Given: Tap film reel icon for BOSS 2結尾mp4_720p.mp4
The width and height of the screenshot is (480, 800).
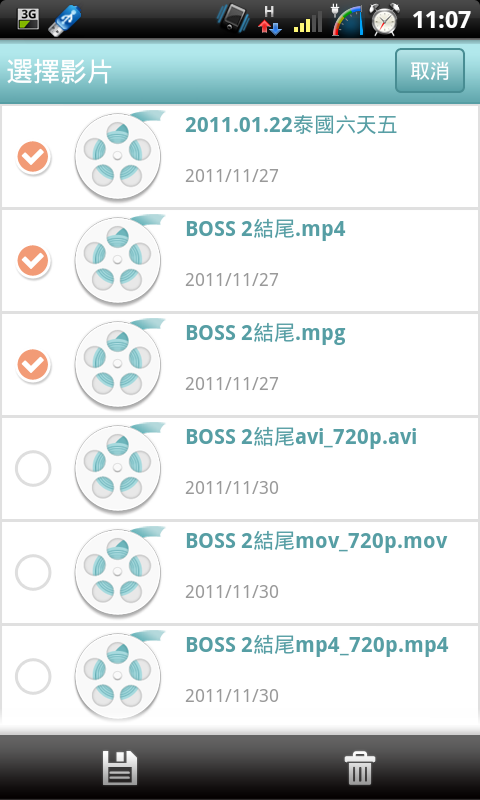Looking at the screenshot, I should pos(119,676).
